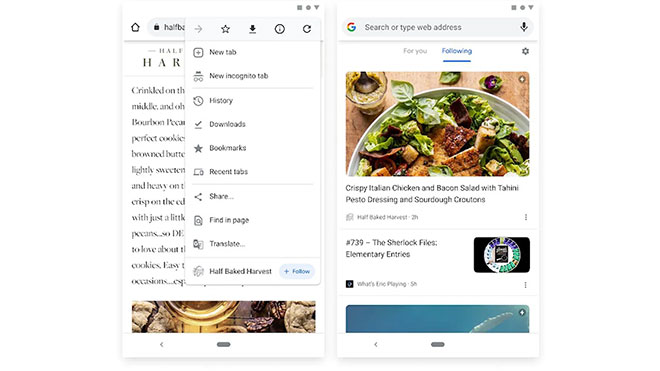The image size is (660, 371).
Task: Reload the page with refresh icon
Action: point(307,29)
